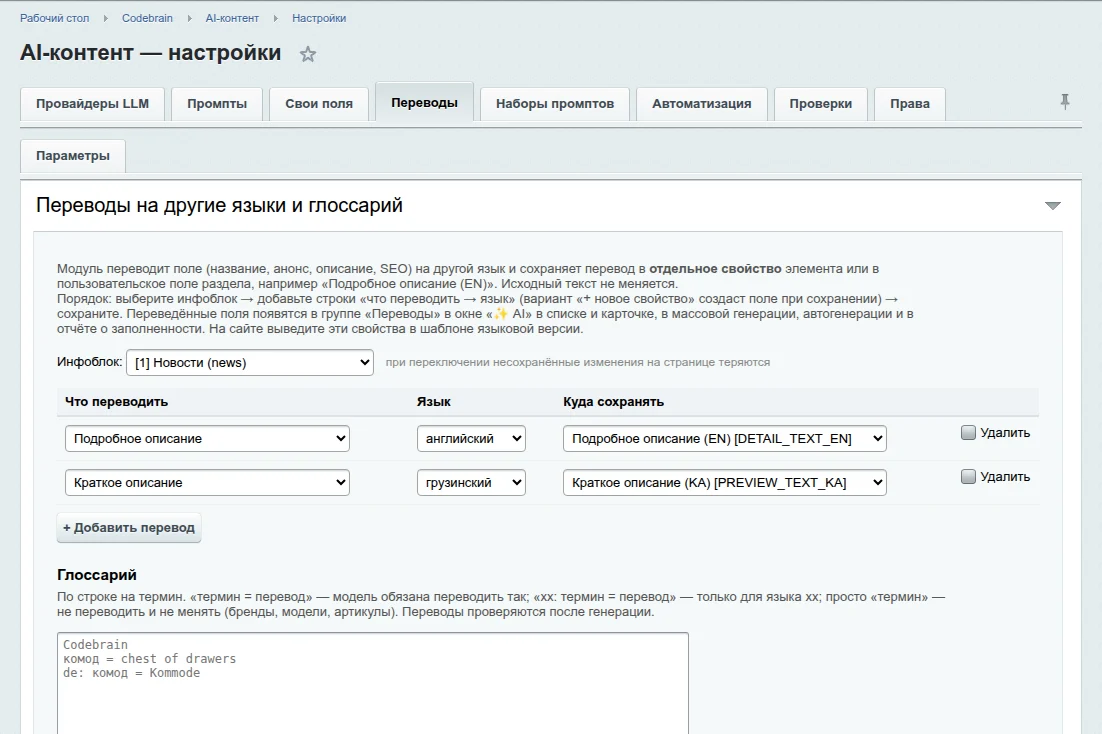
Task: Open the DETAIL_TEXT_EN target property dropdown
Action: tap(725, 439)
